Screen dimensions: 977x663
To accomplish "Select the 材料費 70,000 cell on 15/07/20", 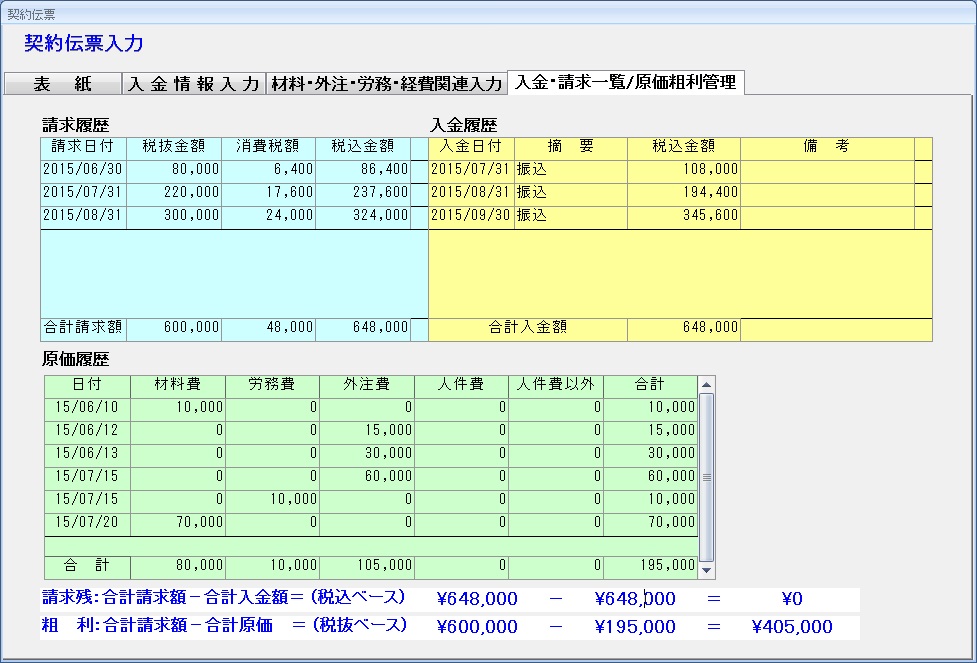I will point(177,522).
